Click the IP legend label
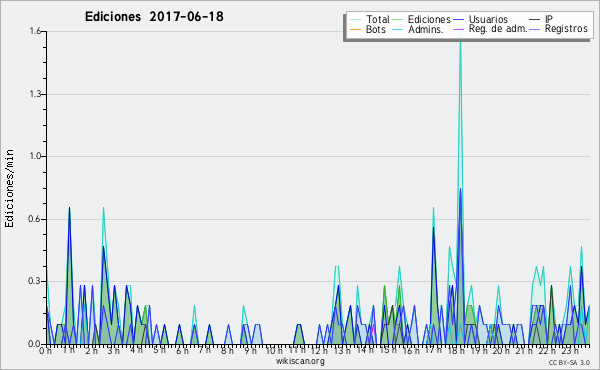Screen dimensions: 600x370 click(549, 19)
